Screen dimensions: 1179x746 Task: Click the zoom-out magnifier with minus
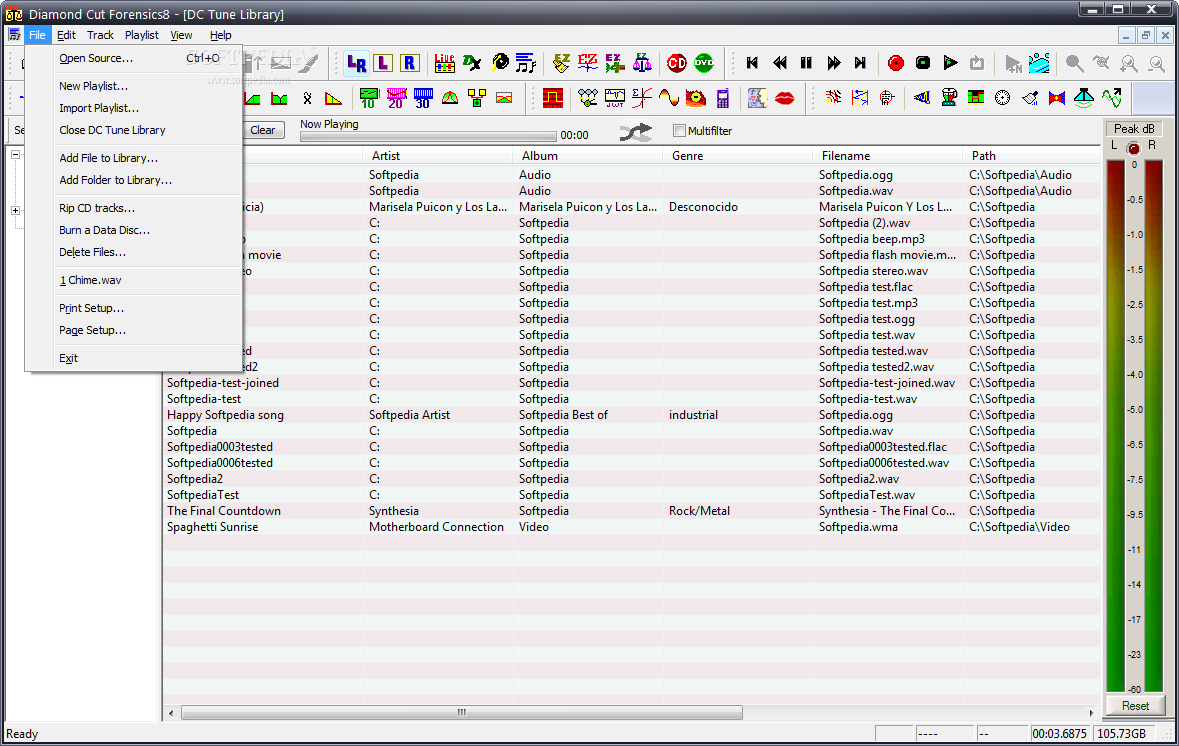pos(1156,63)
